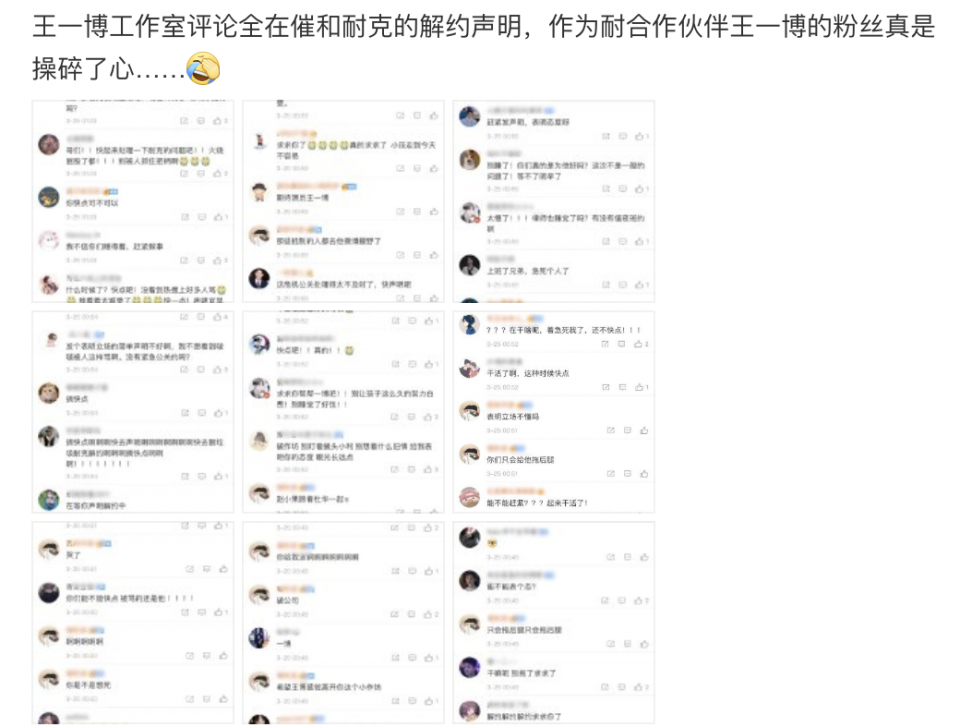Image resolution: width=960 pixels, height=727 pixels.
Task: Open thumbnail with comment 快点吧！！真的！！
Action: click(x=343, y=412)
